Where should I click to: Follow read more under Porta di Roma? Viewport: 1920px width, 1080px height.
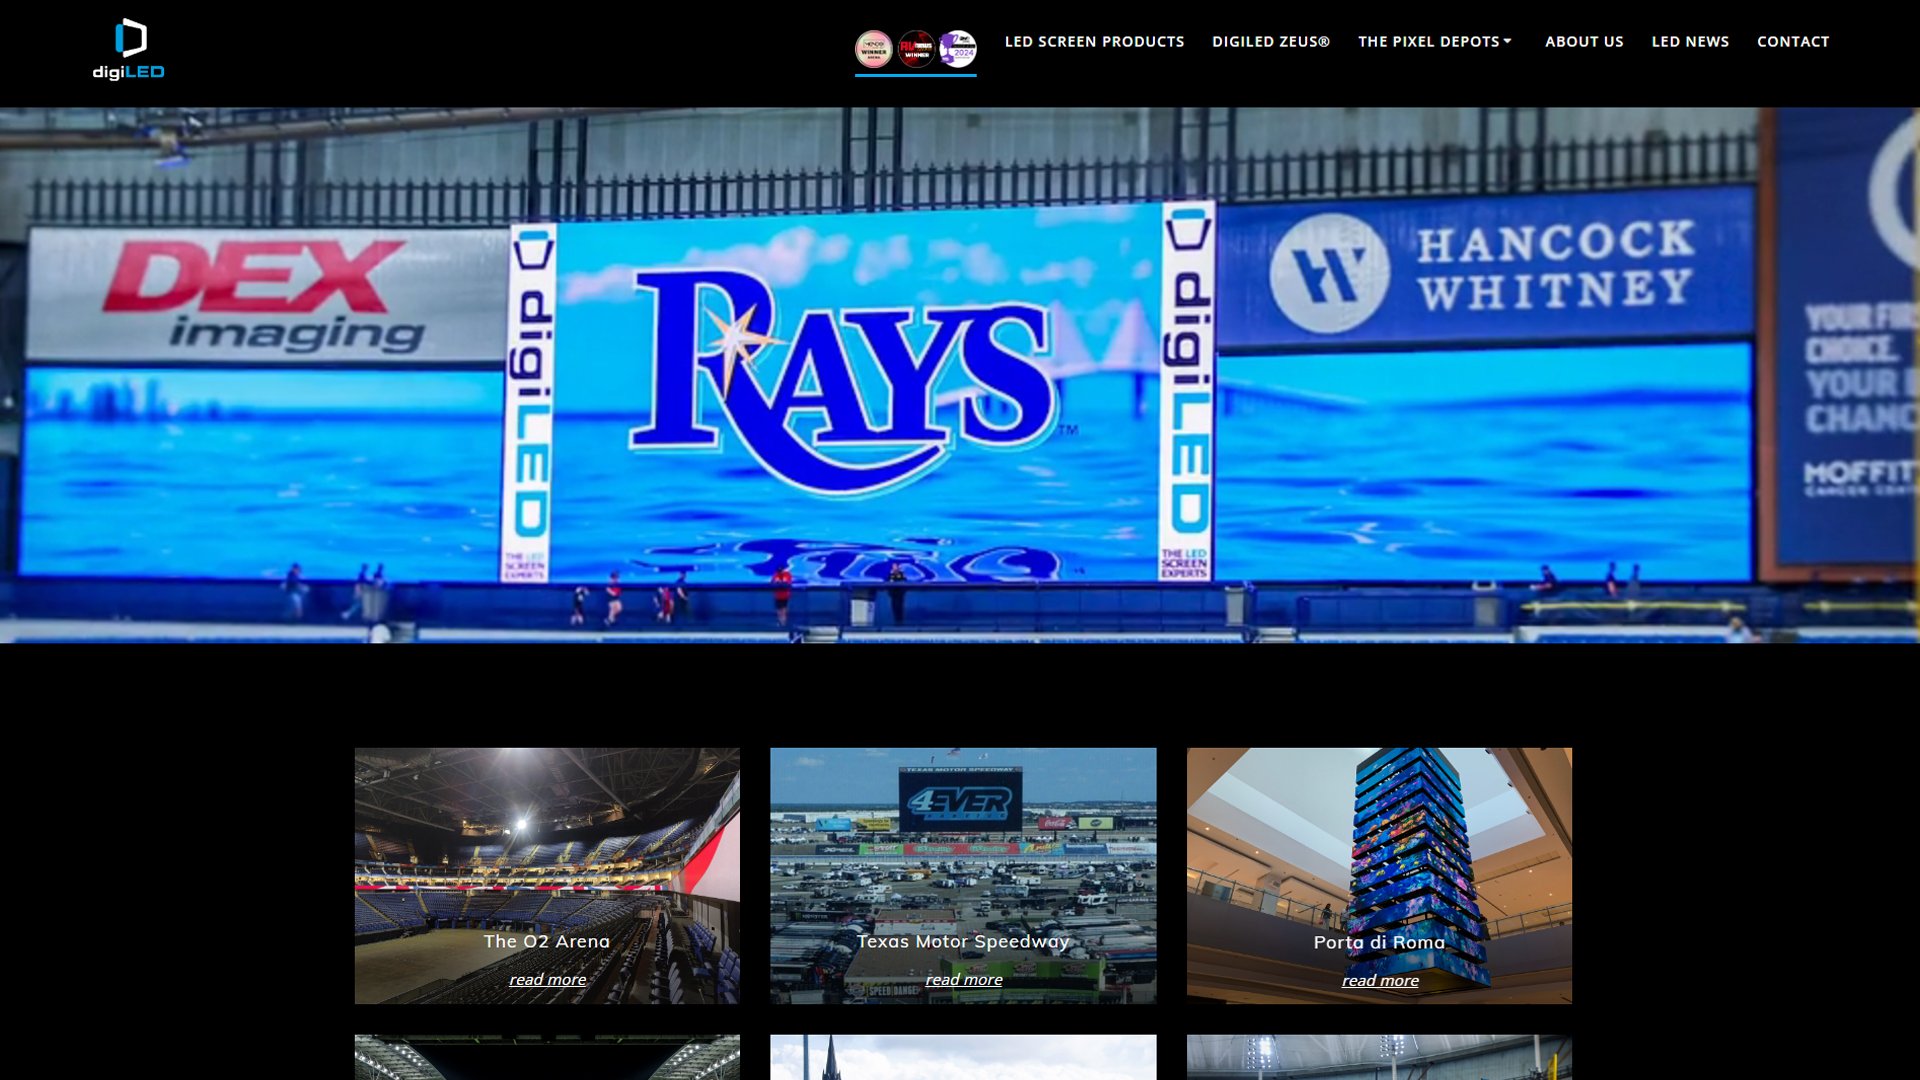pyautogui.click(x=1380, y=981)
